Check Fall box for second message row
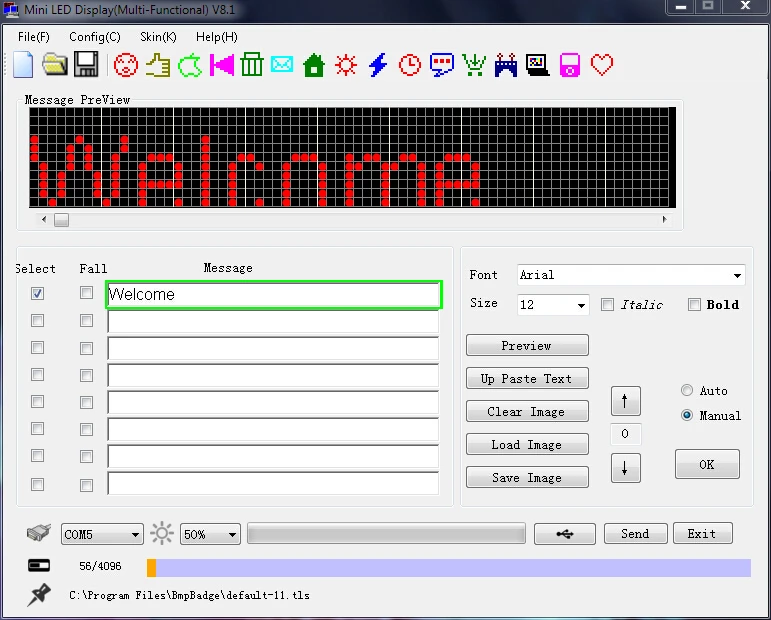 pyautogui.click(x=87, y=321)
